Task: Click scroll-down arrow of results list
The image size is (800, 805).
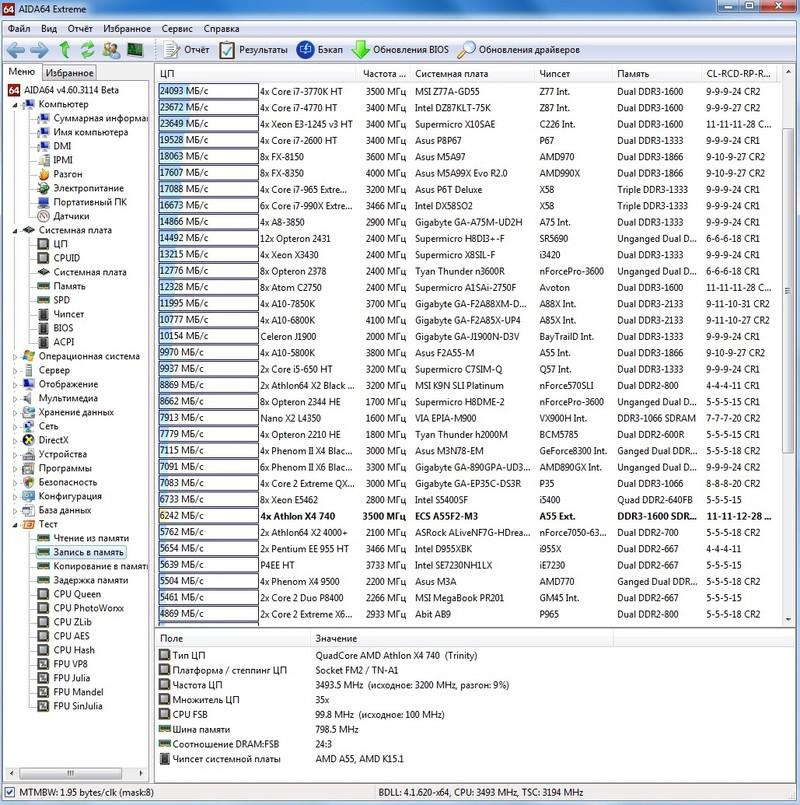Action: (788, 620)
